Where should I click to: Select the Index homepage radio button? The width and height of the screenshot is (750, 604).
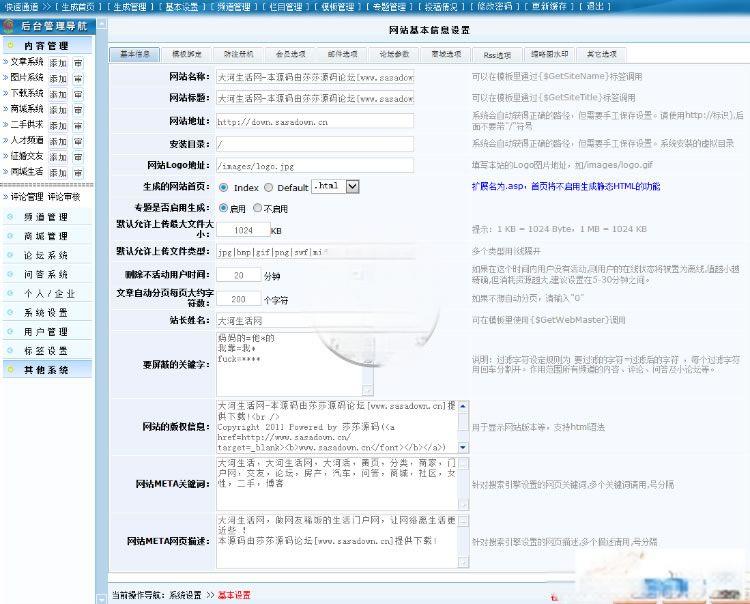pyautogui.click(x=223, y=187)
